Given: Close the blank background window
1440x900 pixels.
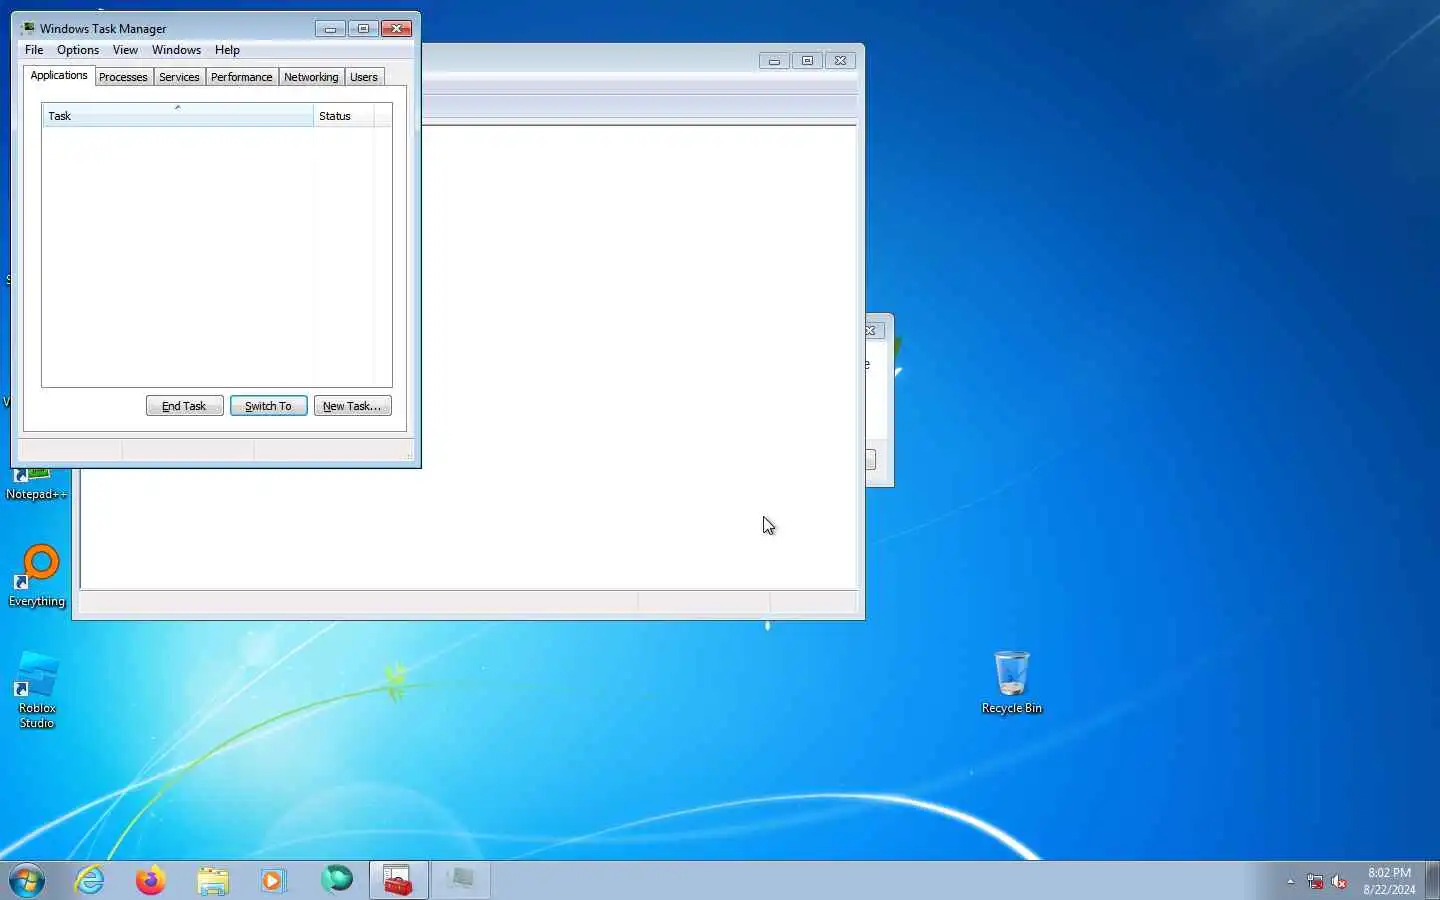Looking at the screenshot, I should pos(840,61).
